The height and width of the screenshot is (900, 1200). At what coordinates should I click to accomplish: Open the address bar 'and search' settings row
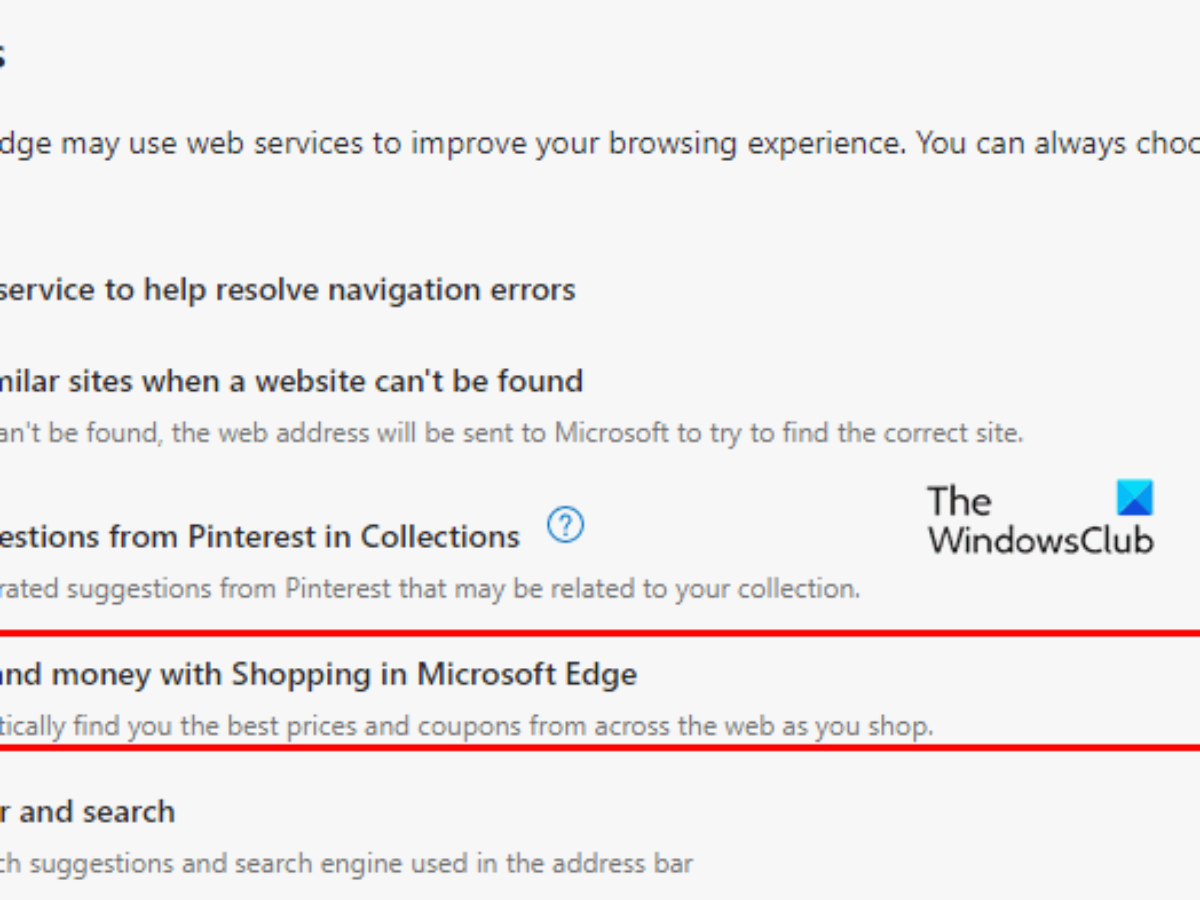(88, 811)
